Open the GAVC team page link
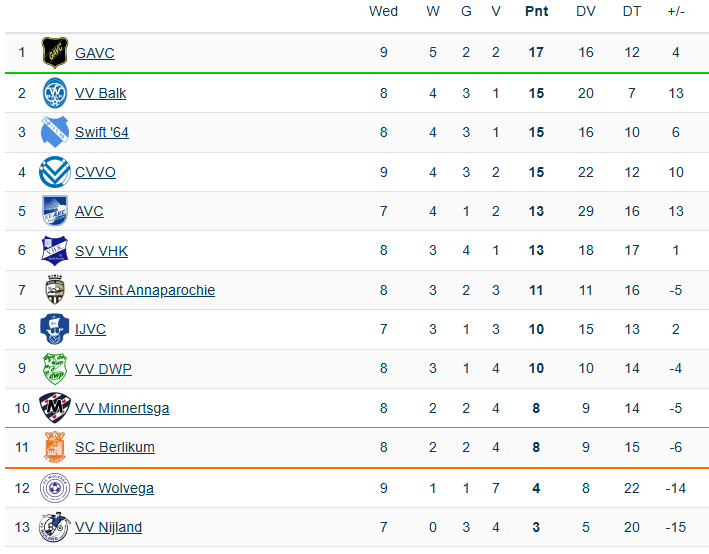 click(95, 53)
